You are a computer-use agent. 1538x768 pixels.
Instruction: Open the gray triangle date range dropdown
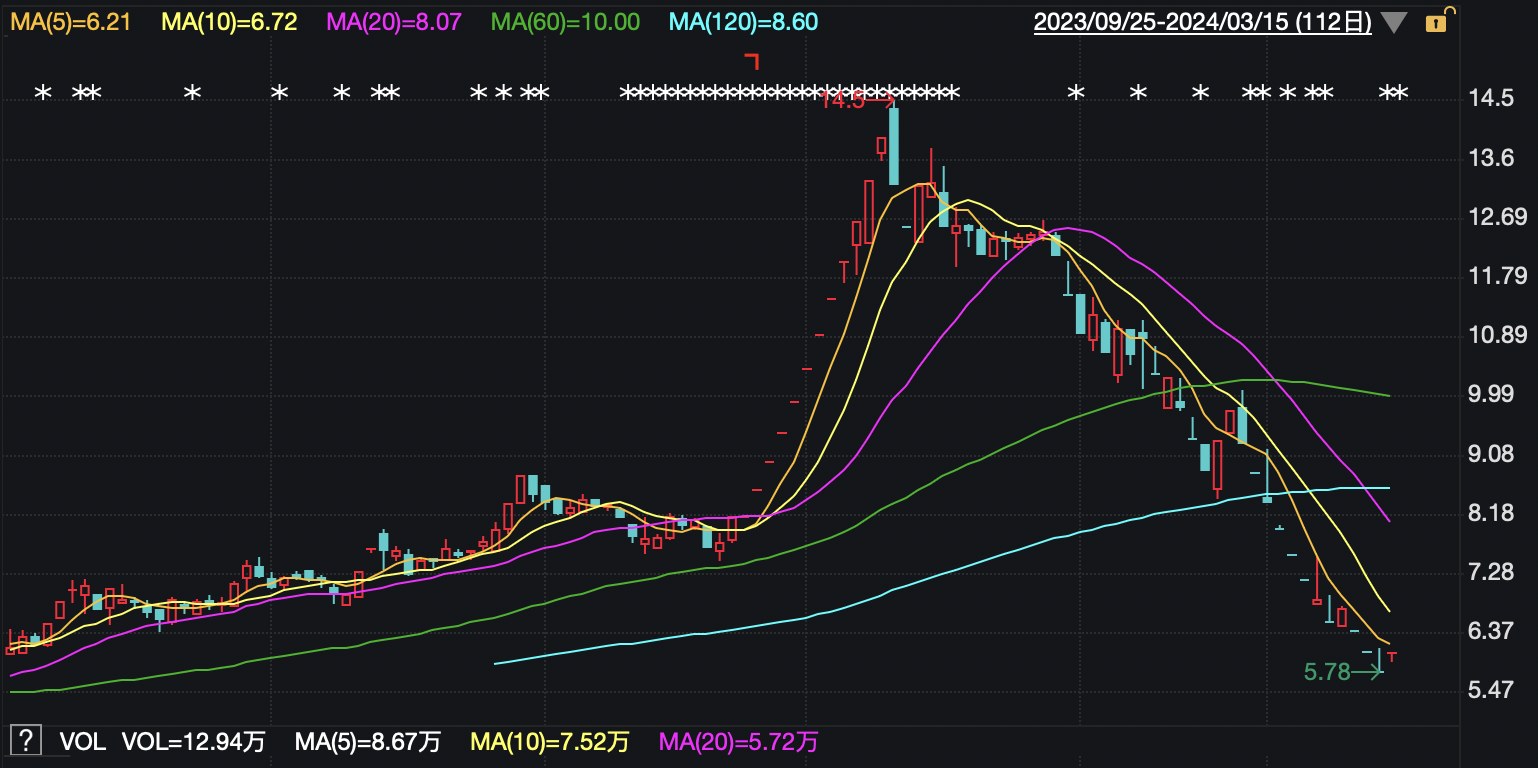(x=1393, y=22)
